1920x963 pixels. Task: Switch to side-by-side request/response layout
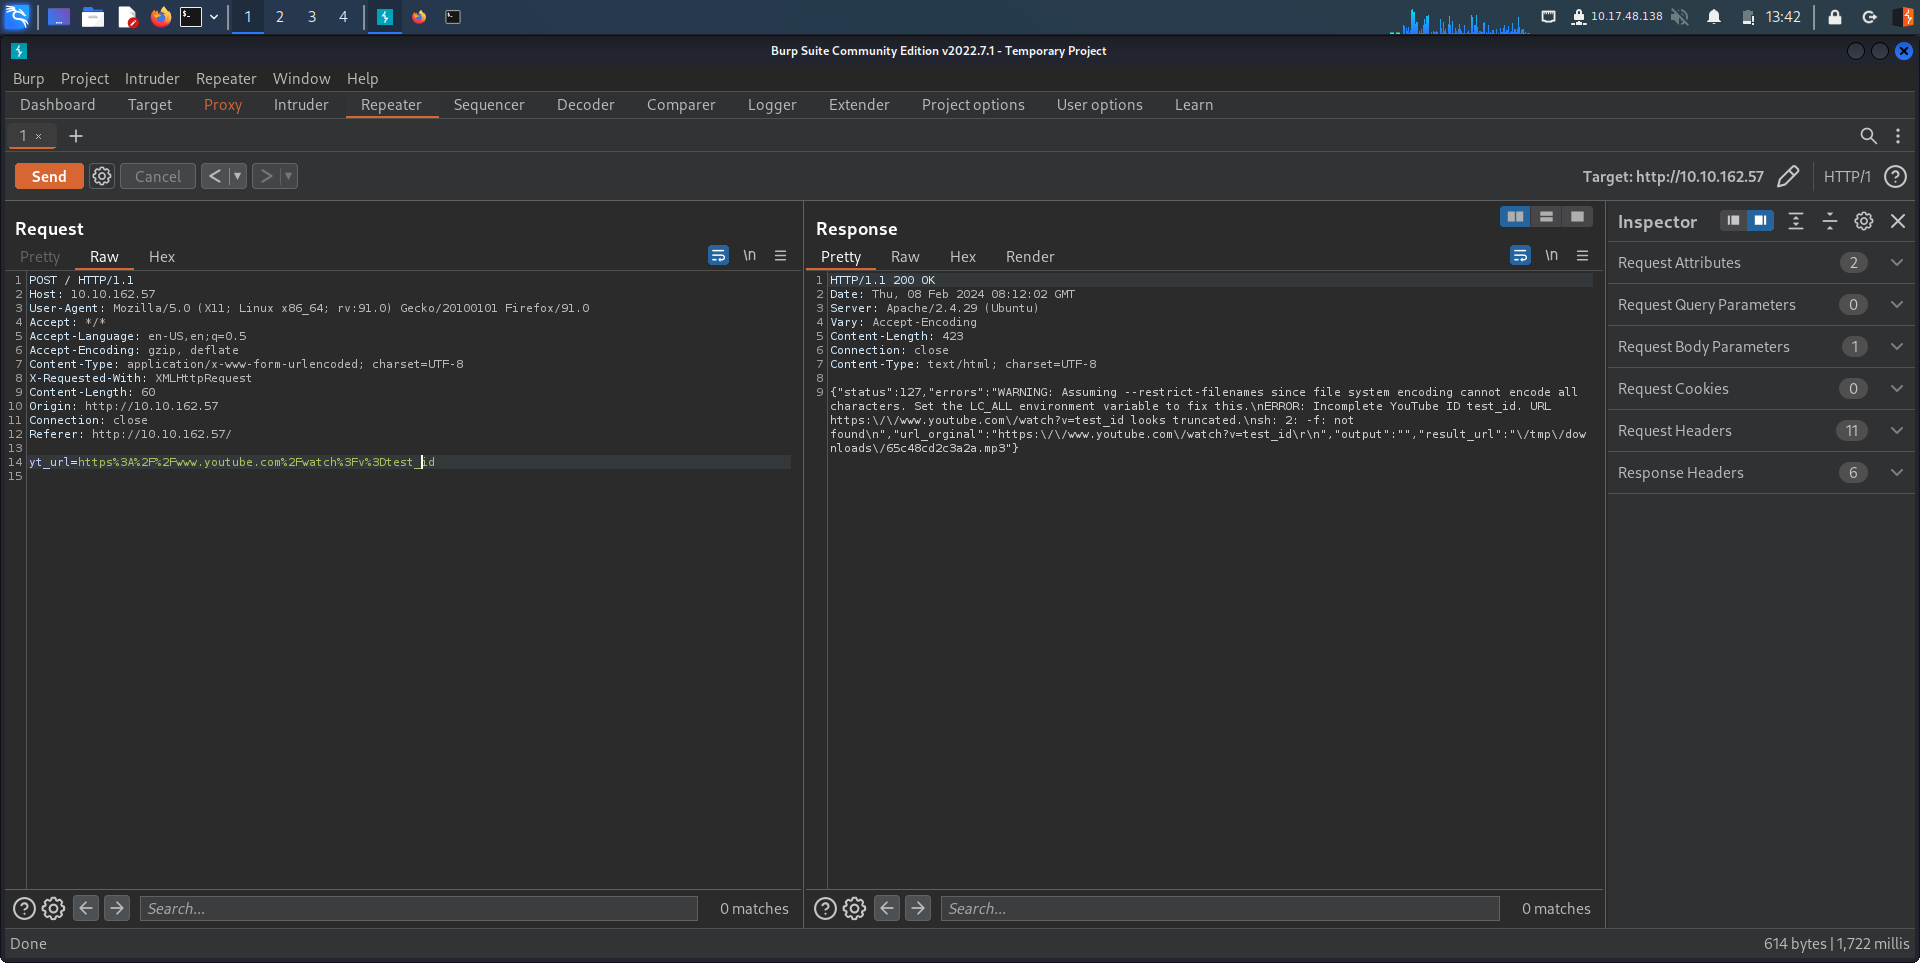tap(1516, 217)
